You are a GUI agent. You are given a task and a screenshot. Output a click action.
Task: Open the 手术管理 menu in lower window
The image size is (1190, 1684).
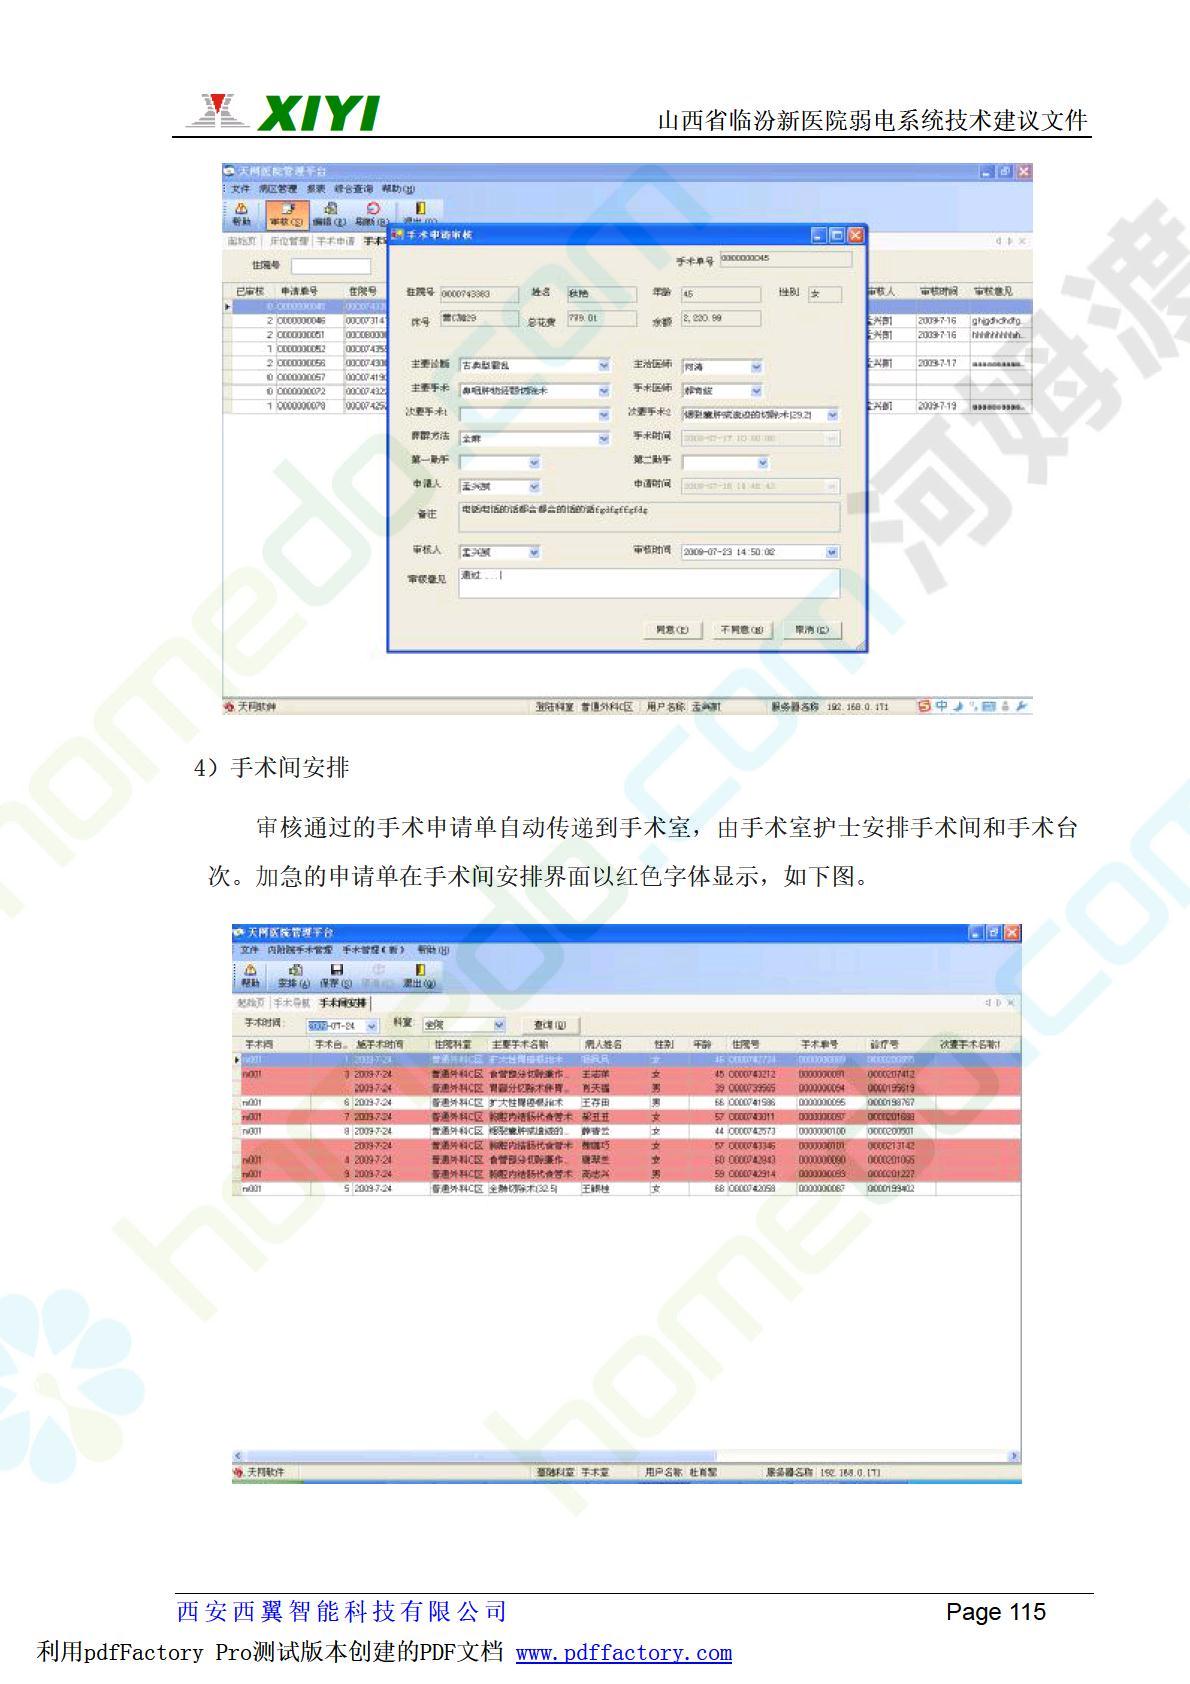point(372,949)
